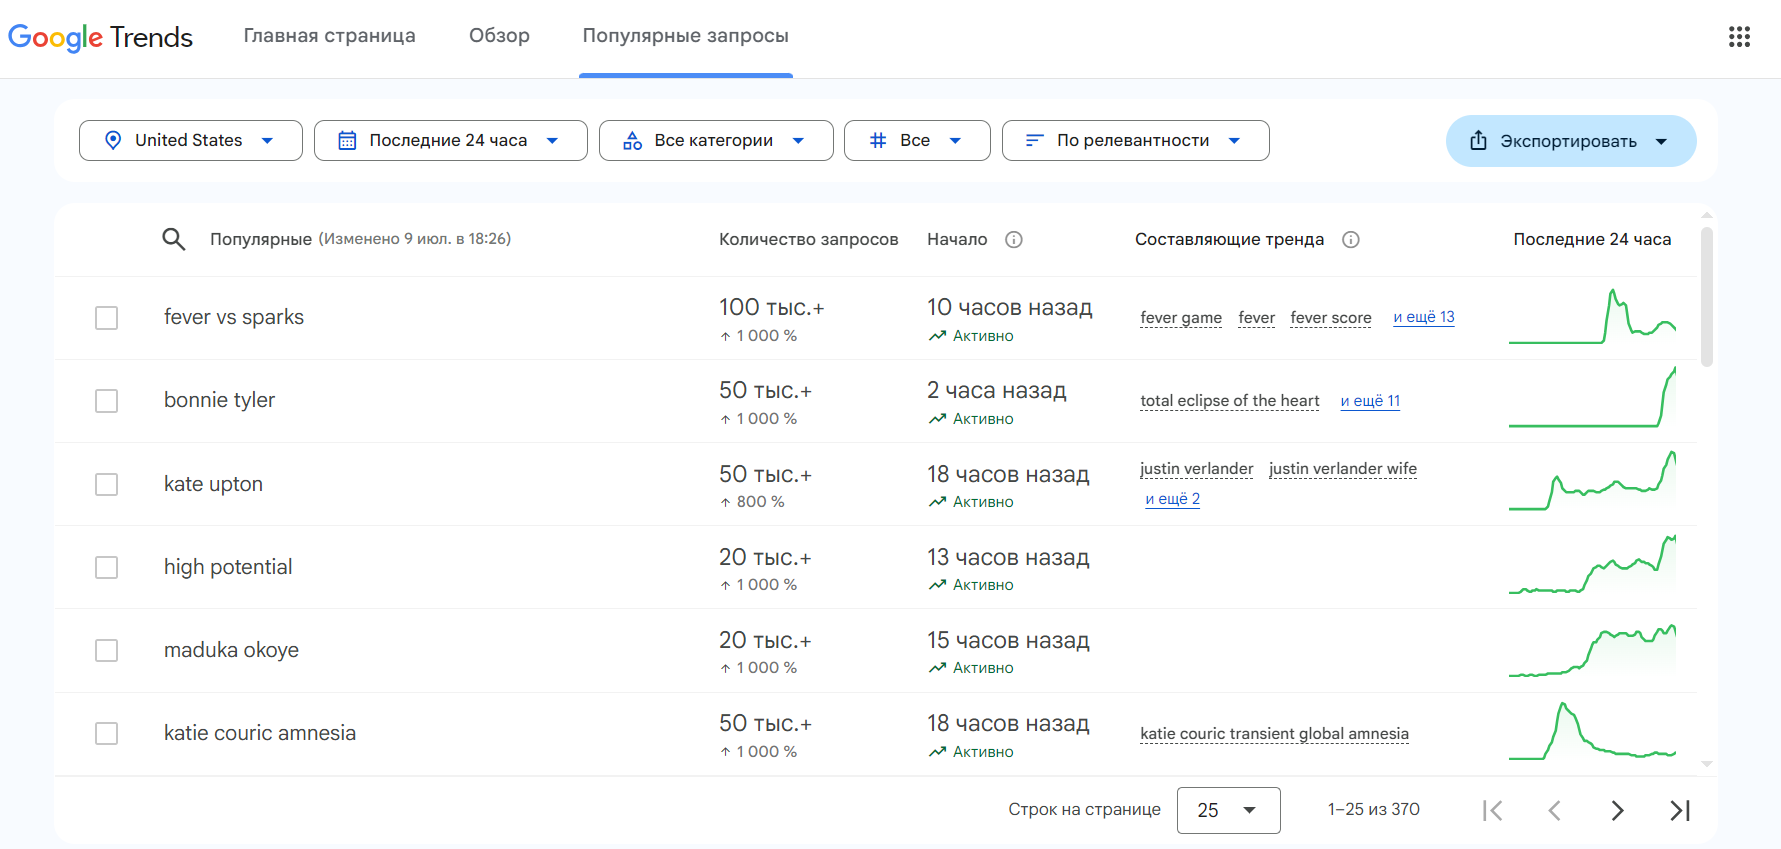Tick the checkbox beside katie couric amnesia
The width and height of the screenshot is (1781, 849).
pyautogui.click(x=106, y=734)
